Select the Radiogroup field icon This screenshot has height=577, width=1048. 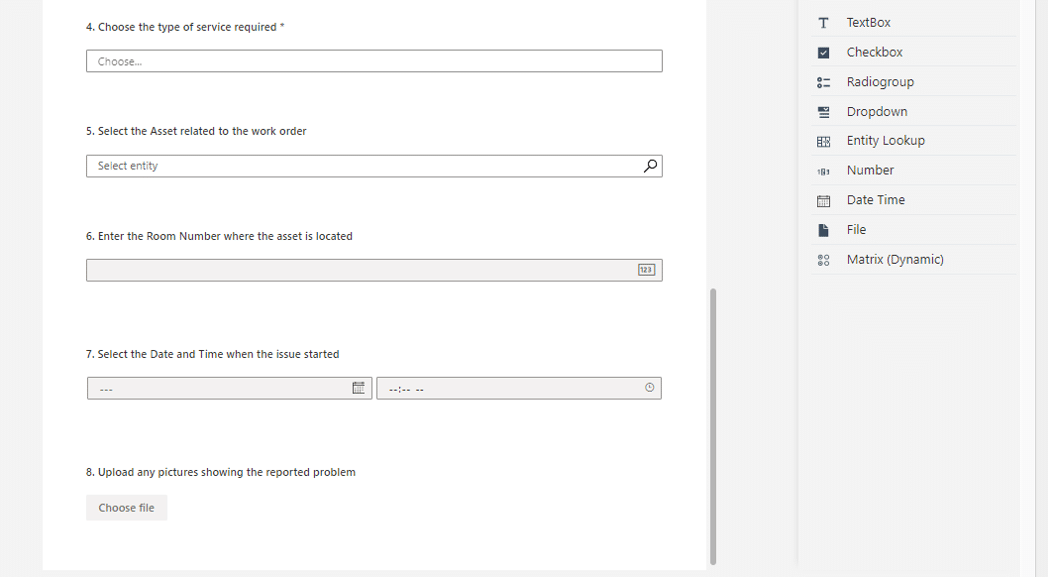[823, 81]
